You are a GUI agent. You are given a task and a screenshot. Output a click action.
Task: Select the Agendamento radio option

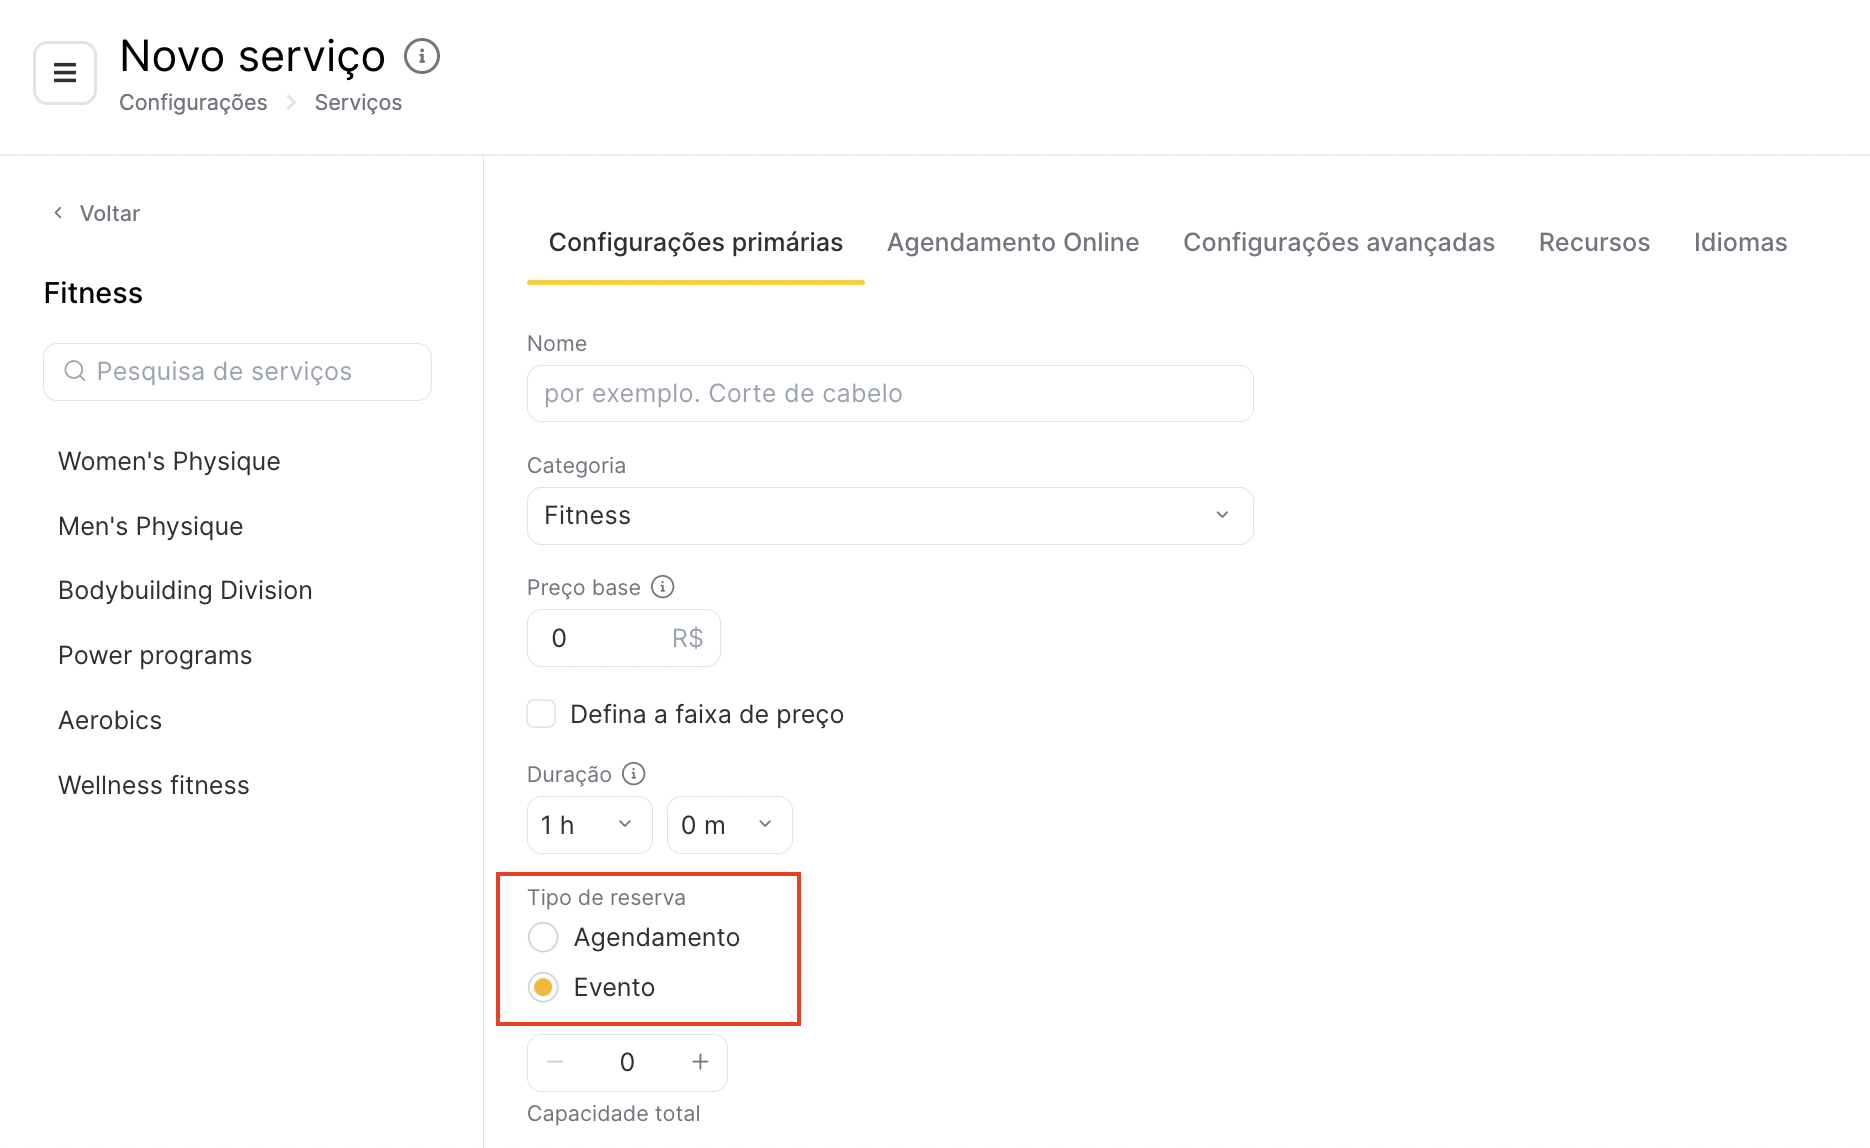tap(543, 937)
